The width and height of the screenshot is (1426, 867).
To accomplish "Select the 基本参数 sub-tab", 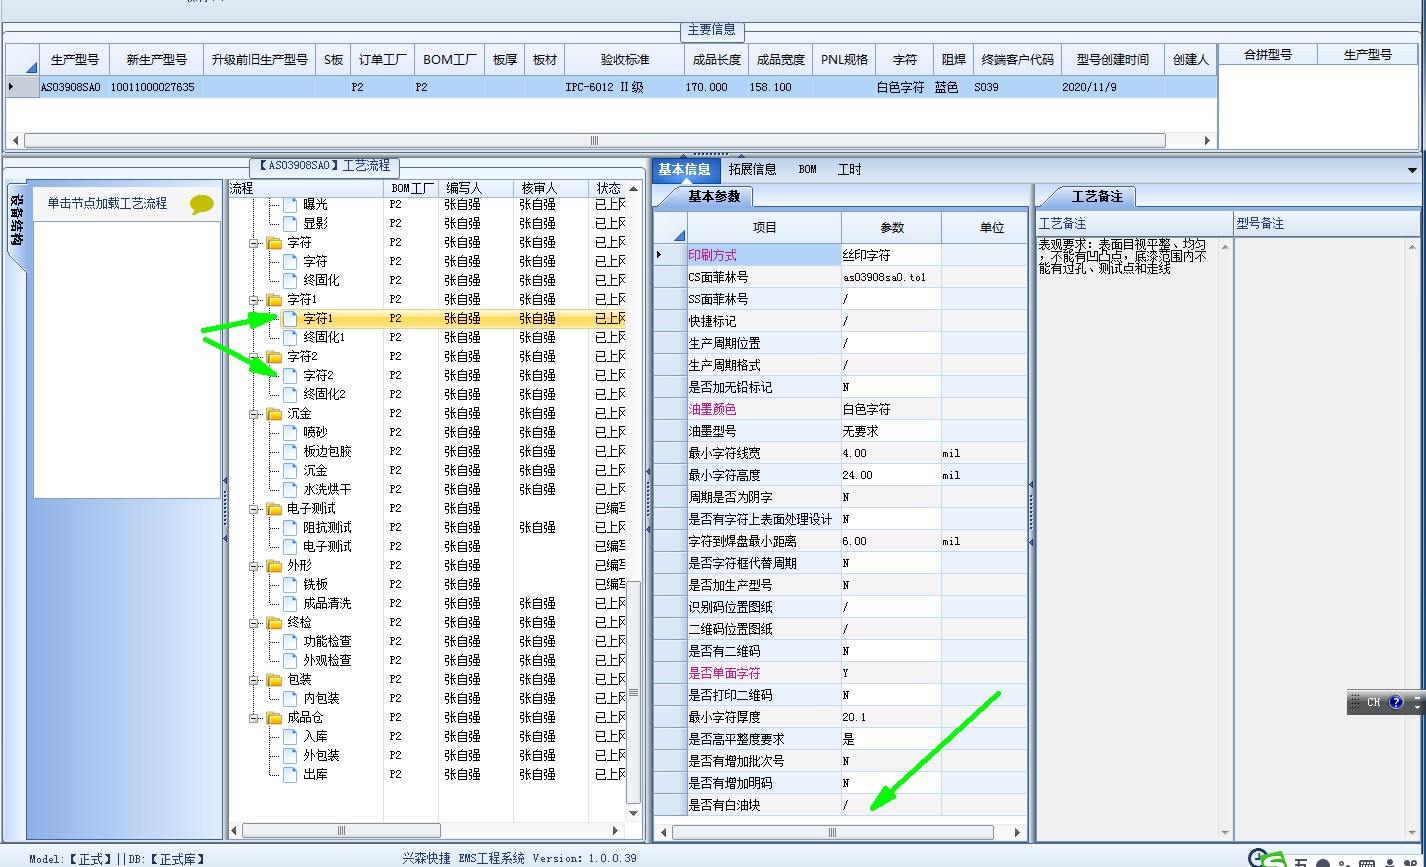I will point(714,197).
